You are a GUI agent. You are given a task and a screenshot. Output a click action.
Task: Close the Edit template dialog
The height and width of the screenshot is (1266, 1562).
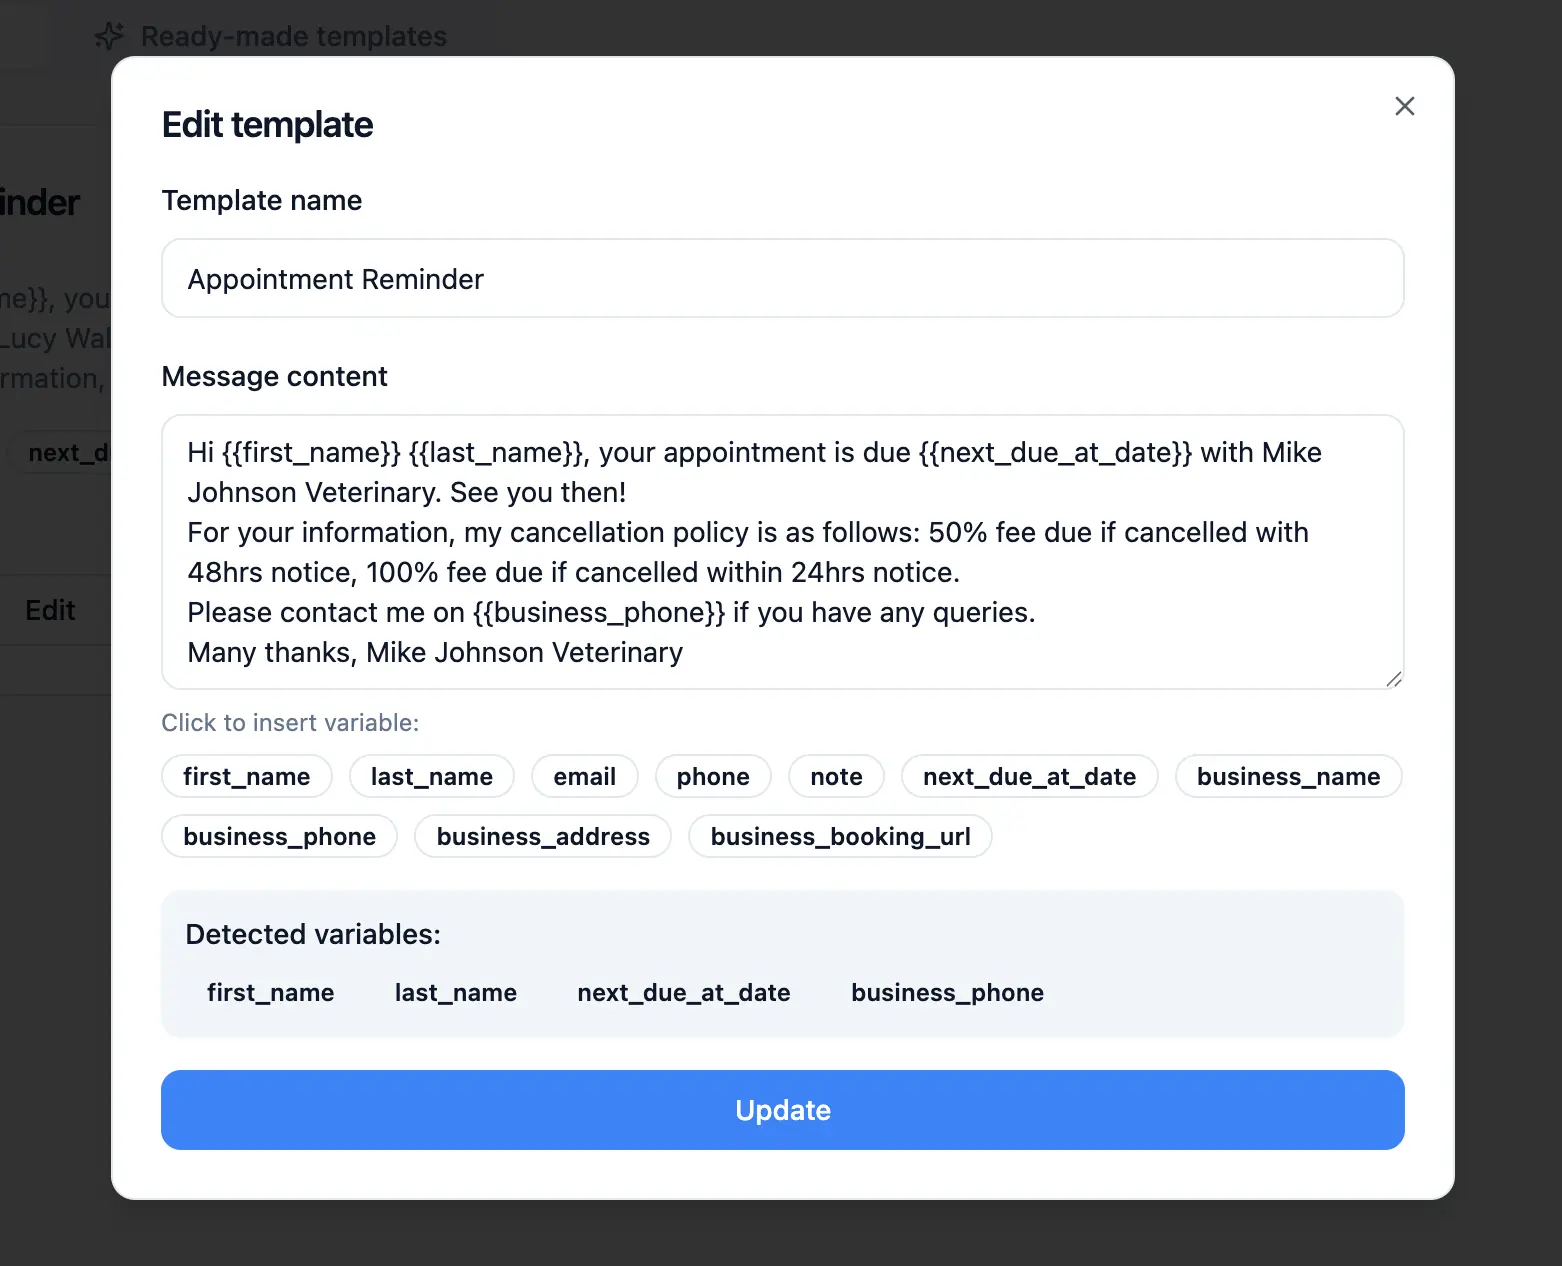point(1404,106)
